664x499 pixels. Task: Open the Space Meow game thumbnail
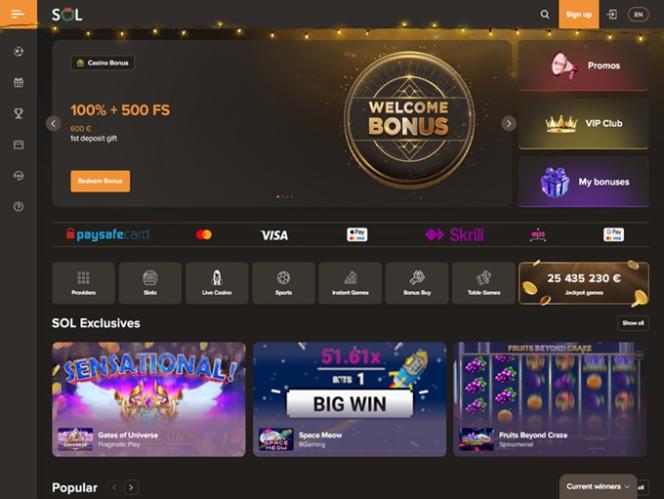click(349, 399)
